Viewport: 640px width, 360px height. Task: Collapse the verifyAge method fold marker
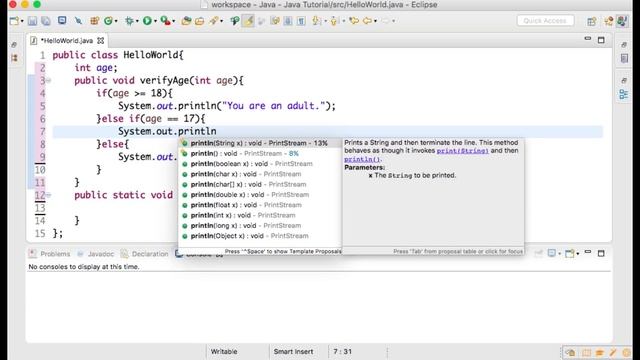[x=48, y=80]
